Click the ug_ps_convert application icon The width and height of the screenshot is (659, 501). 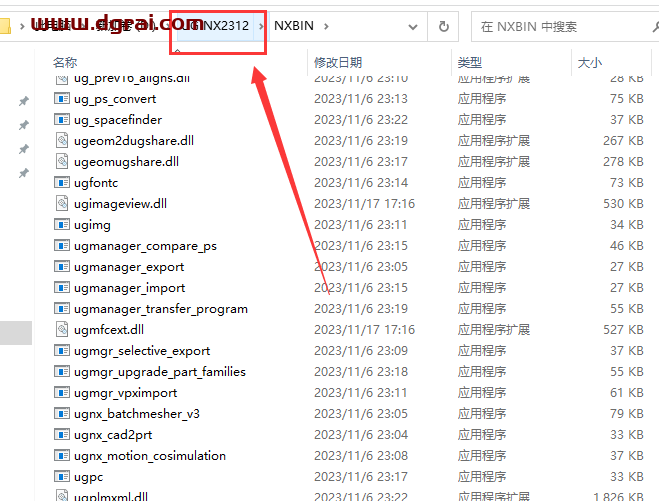(x=62, y=99)
